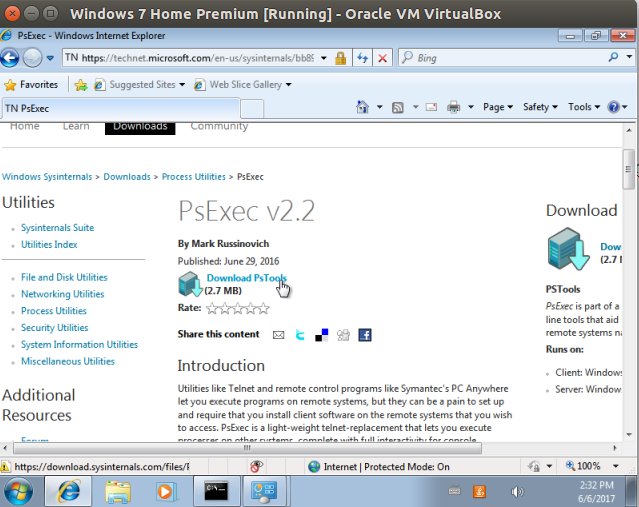Click the Read Mail icon
Viewport: 639px width, 507px height.
coord(432,107)
